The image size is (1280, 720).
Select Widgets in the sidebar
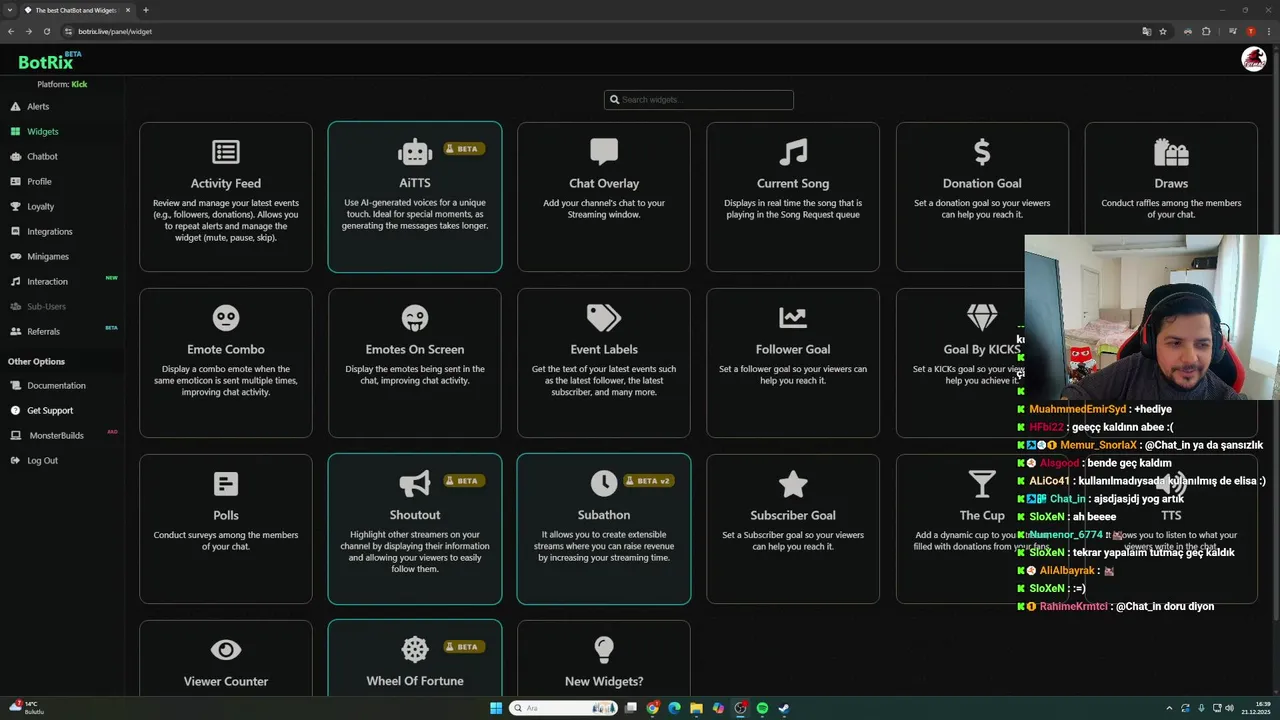pyautogui.click(x=42, y=132)
